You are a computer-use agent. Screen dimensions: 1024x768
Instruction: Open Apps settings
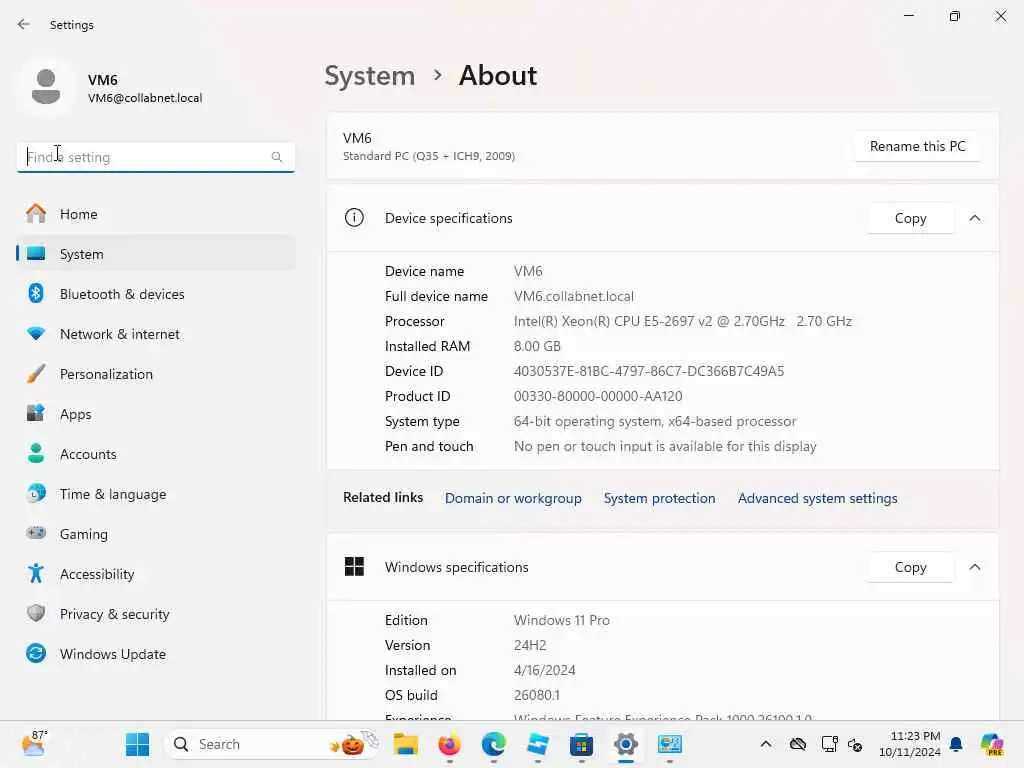tap(155, 414)
